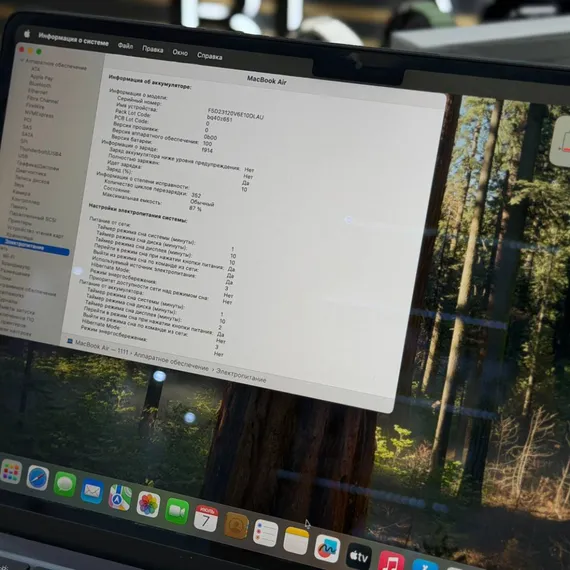570x570 pixels.
Task: Open Launchpad from the Dock
Action: pos(11,471)
